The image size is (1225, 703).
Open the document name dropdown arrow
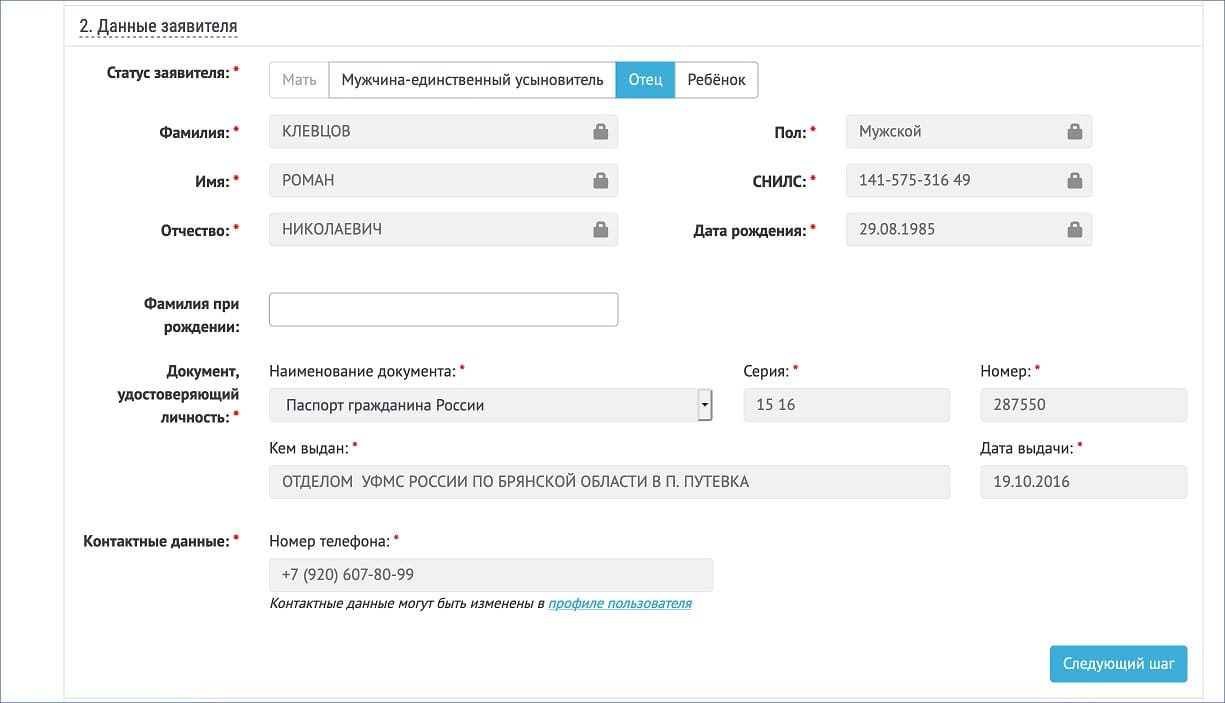click(x=704, y=406)
